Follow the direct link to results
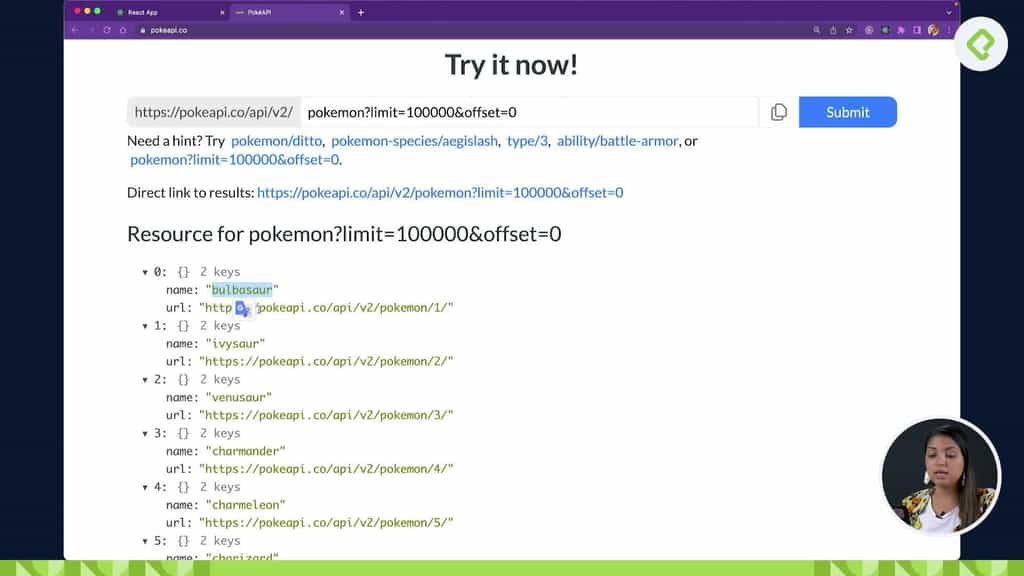Screen dimensions: 1024x576 click(440, 192)
